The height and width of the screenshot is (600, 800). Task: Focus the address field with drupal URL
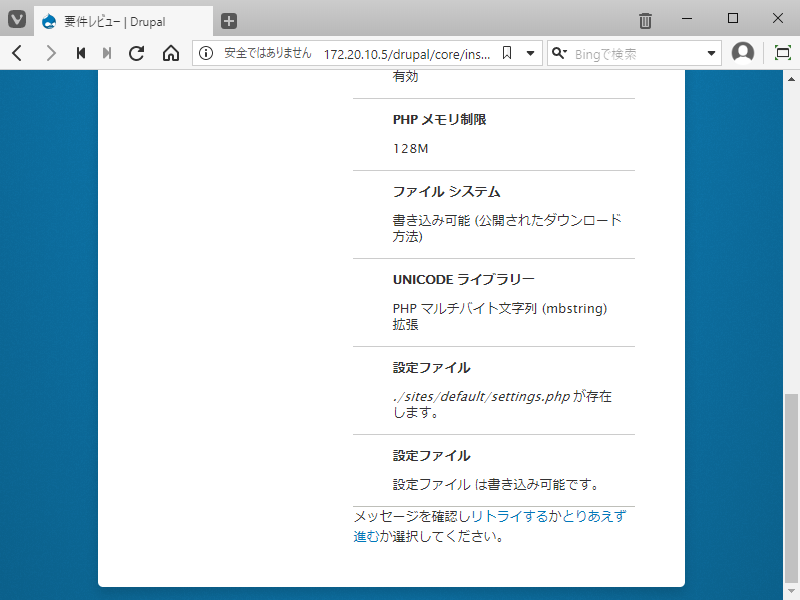click(407, 54)
